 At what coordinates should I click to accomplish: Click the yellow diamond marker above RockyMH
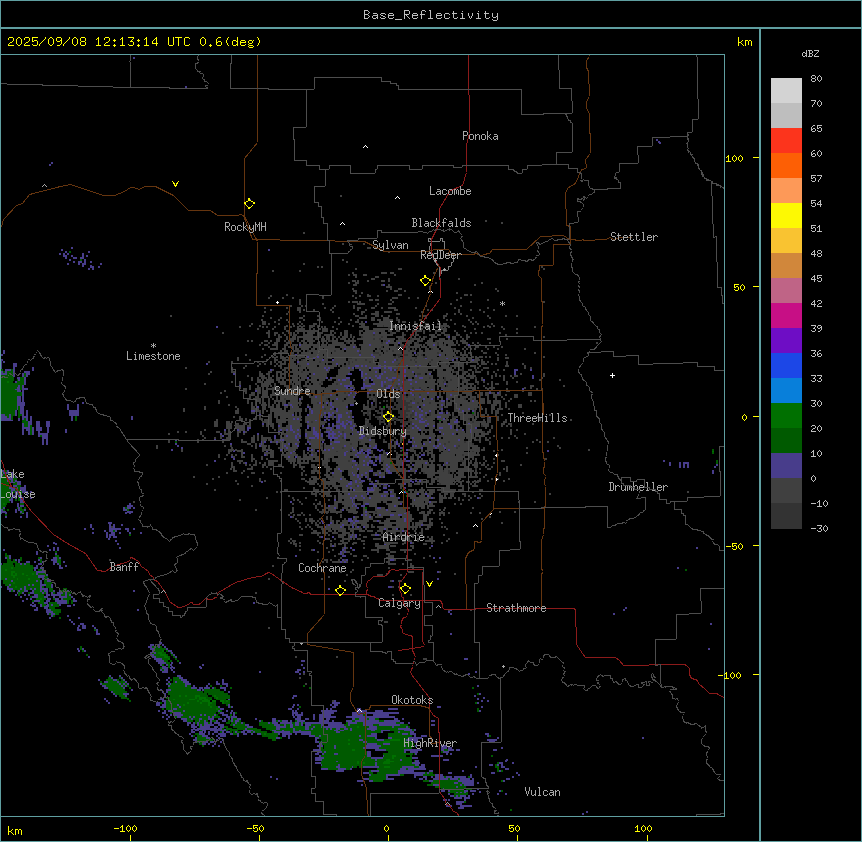[x=249, y=204]
